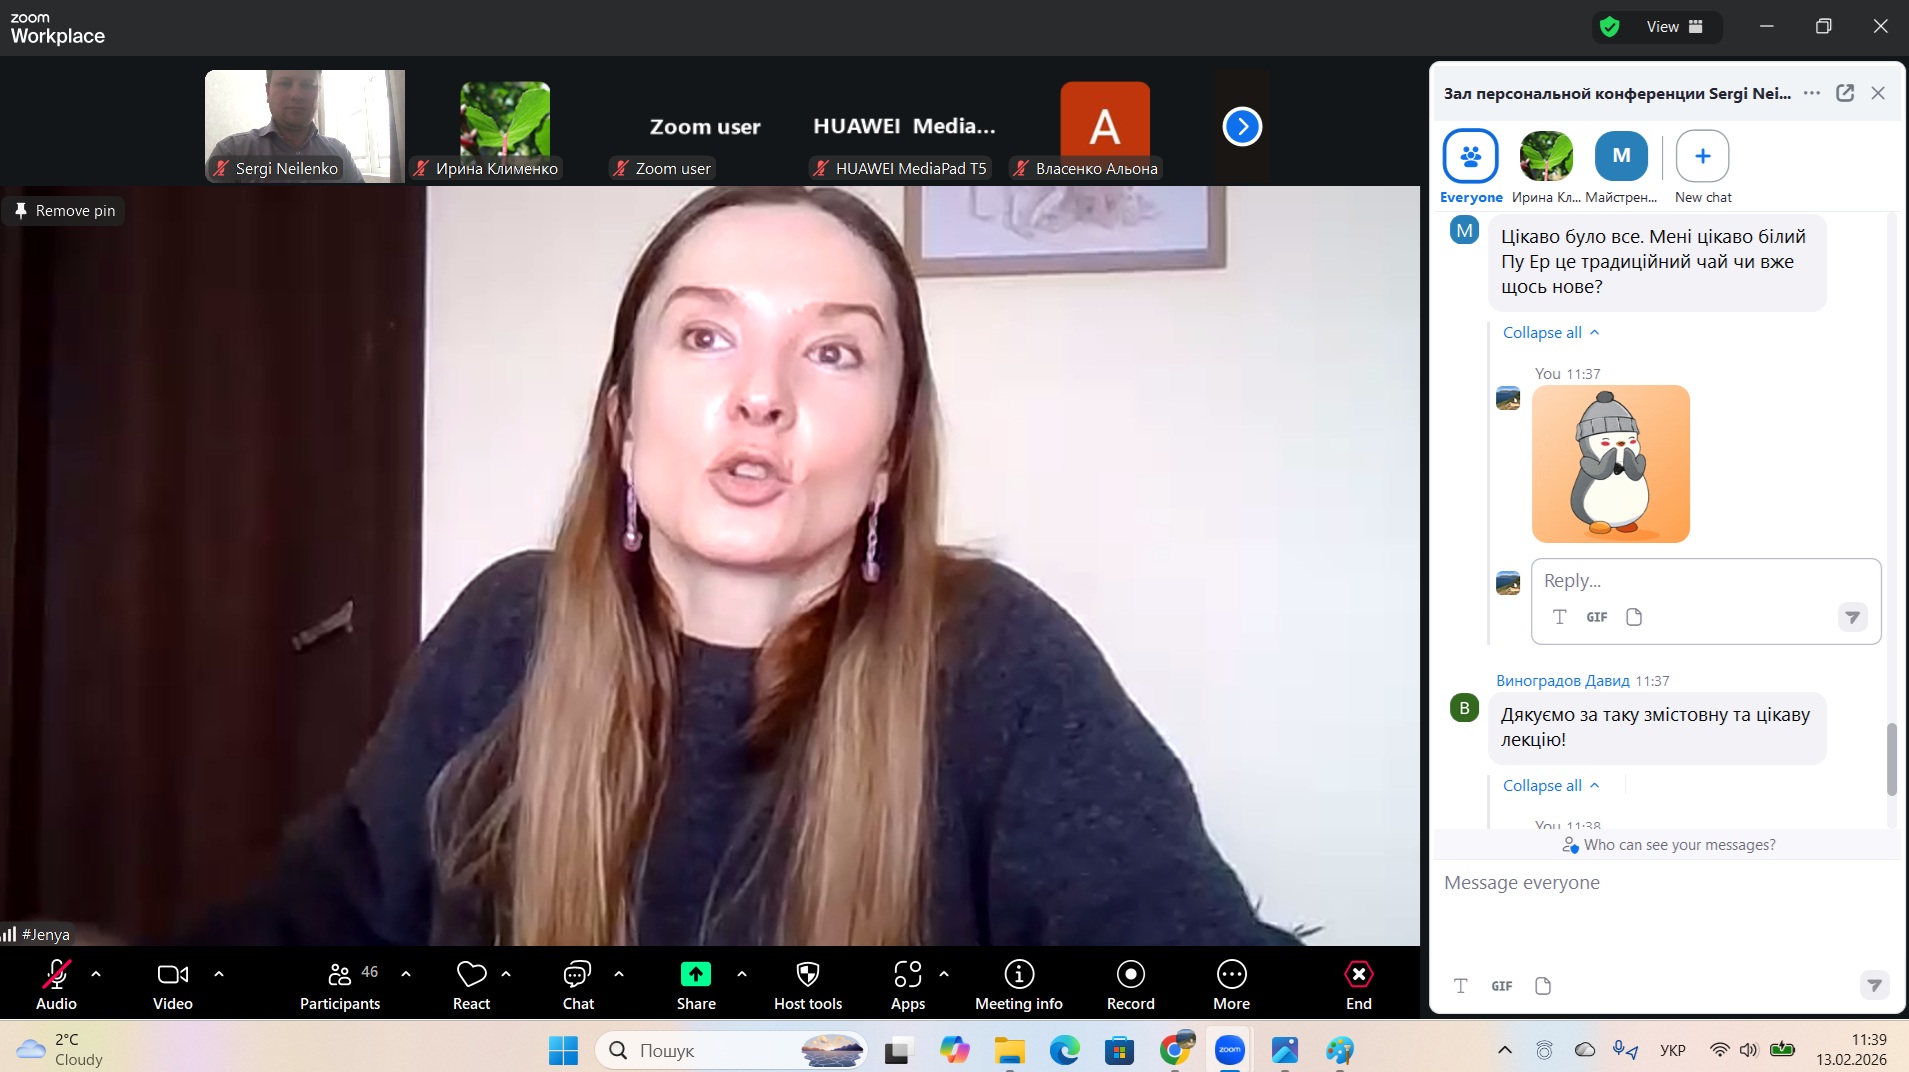Start a New chat
This screenshot has width=1909, height=1072.
(1703, 167)
